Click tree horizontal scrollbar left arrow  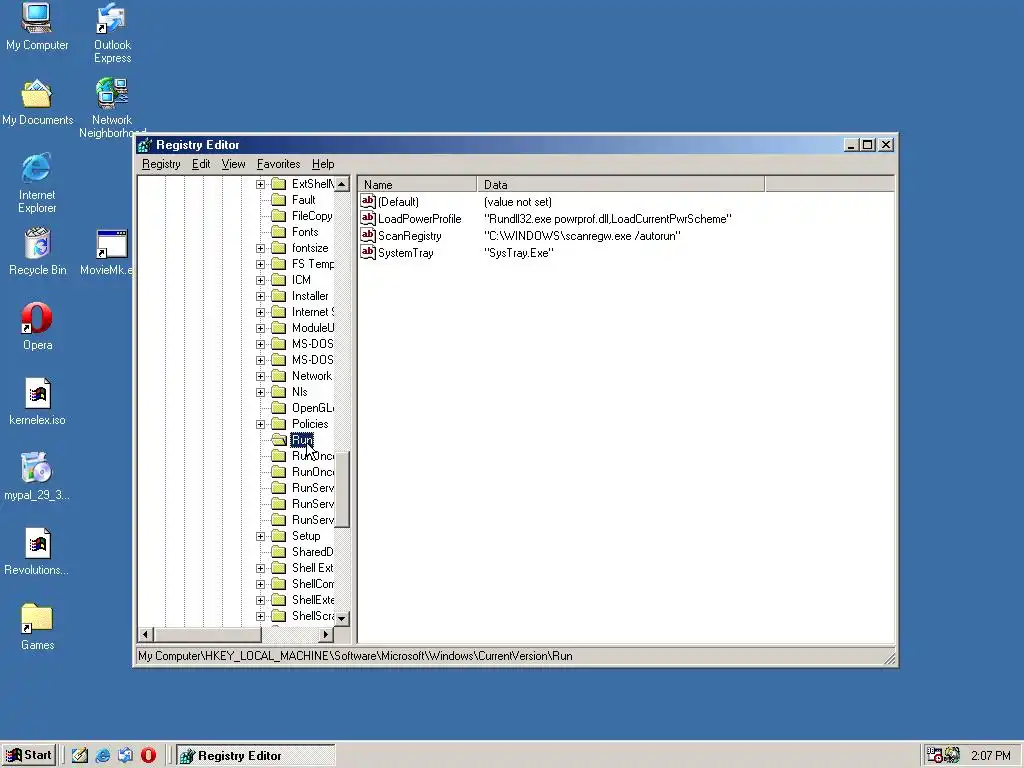[x=146, y=634]
